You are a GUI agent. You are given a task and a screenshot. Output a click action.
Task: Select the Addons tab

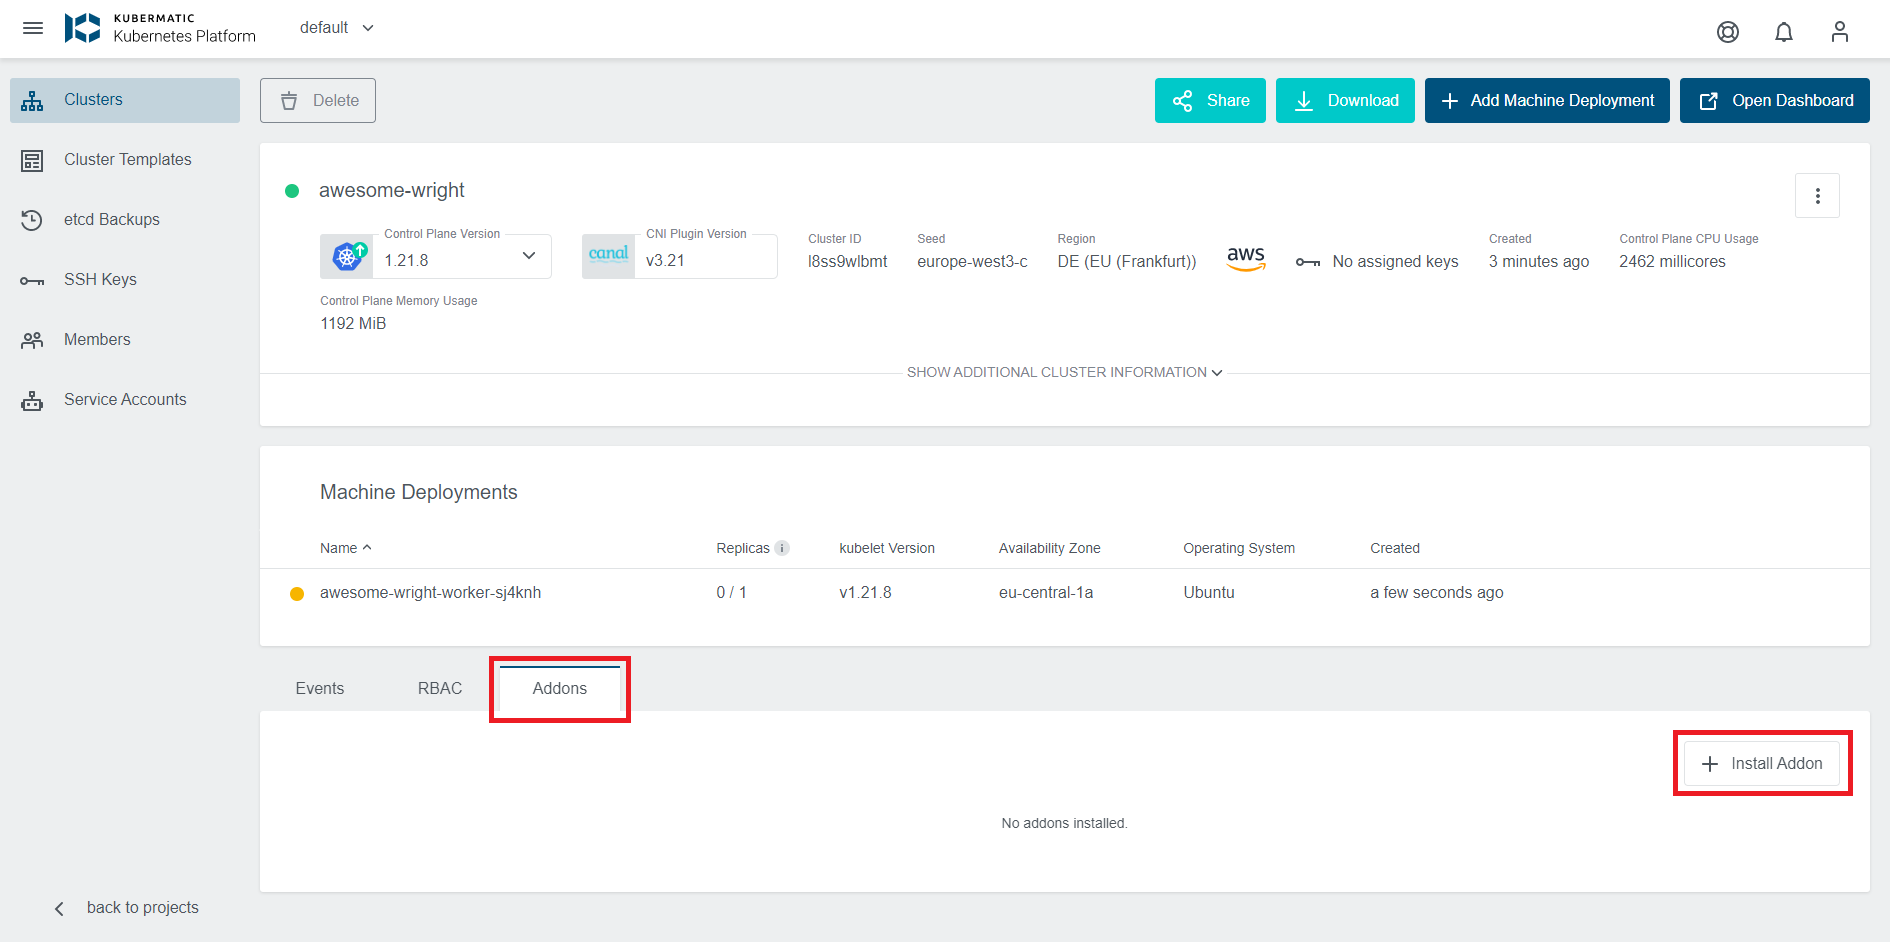559,688
